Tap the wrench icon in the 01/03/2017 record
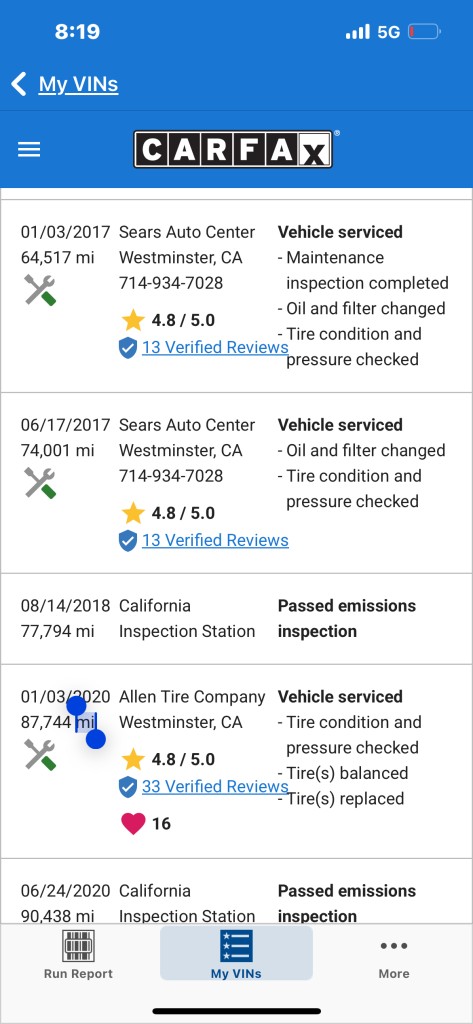 click(40, 290)
